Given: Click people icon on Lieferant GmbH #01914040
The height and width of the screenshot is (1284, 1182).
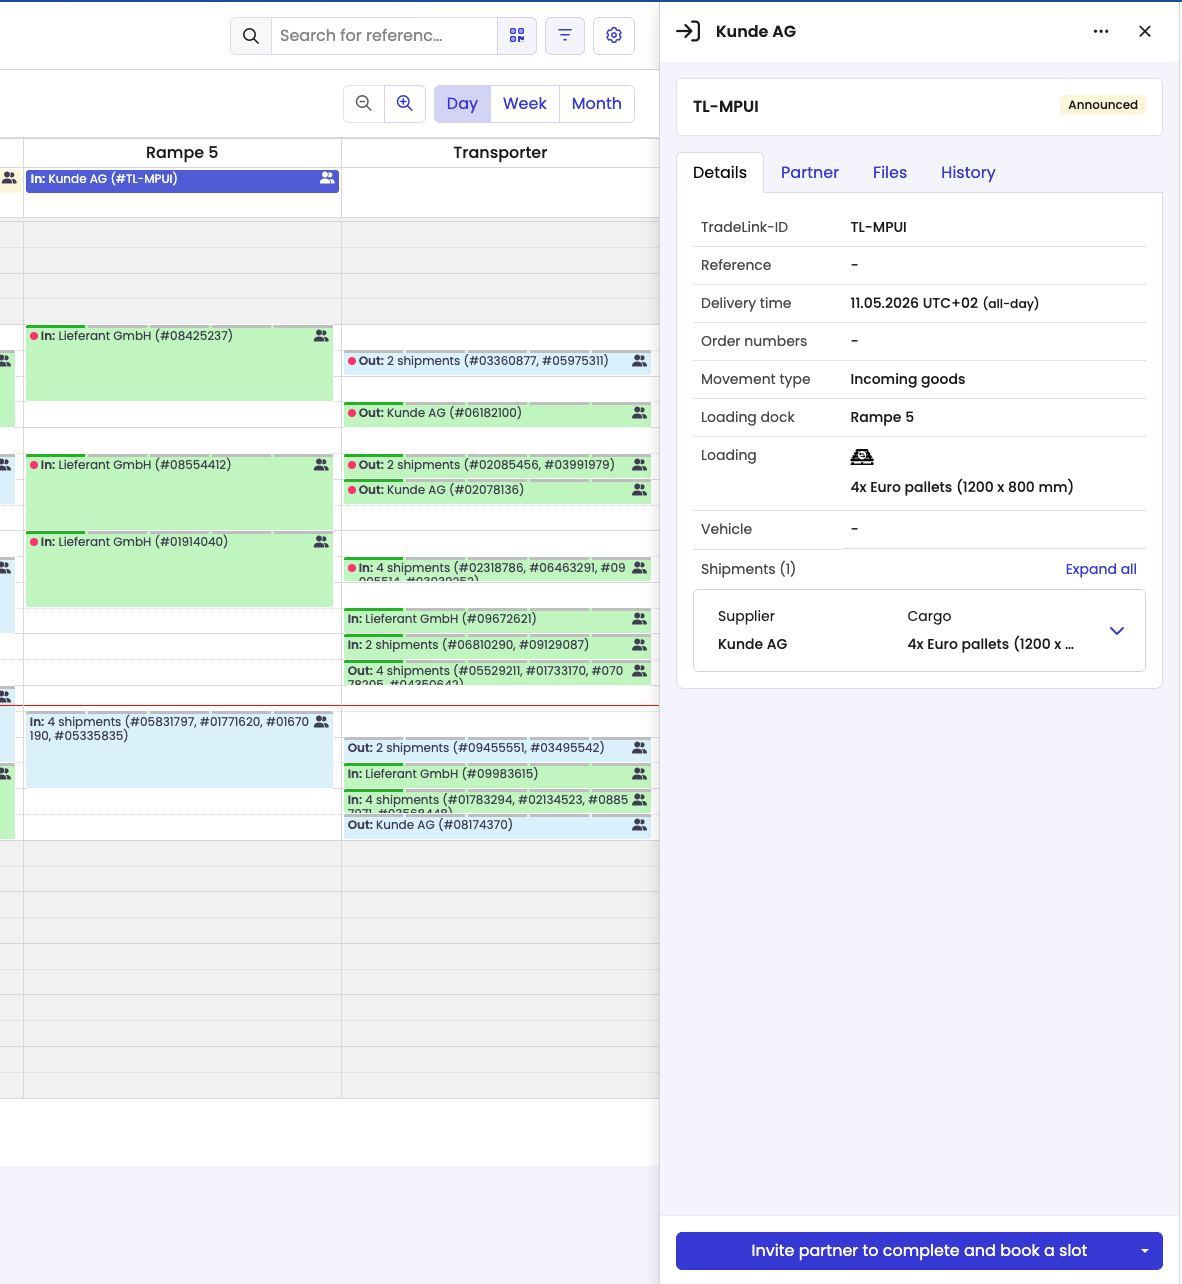Looking at the screenshot, I should coord(321,542).
